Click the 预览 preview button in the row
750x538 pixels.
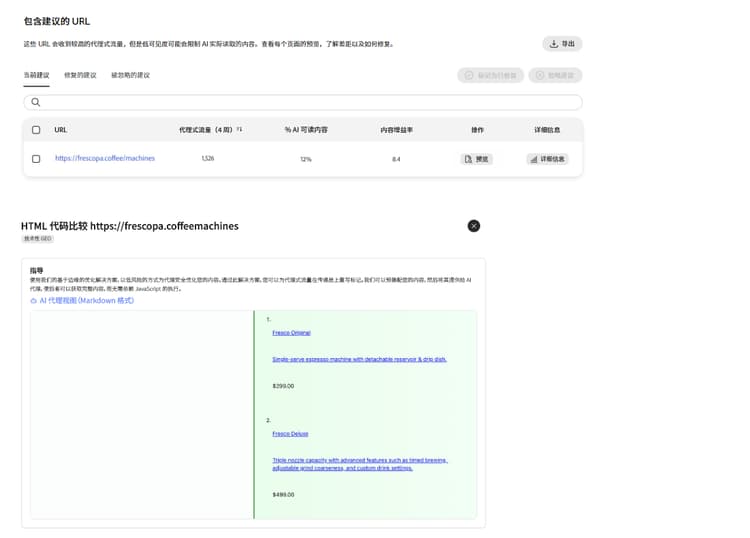tap(476, 159)
